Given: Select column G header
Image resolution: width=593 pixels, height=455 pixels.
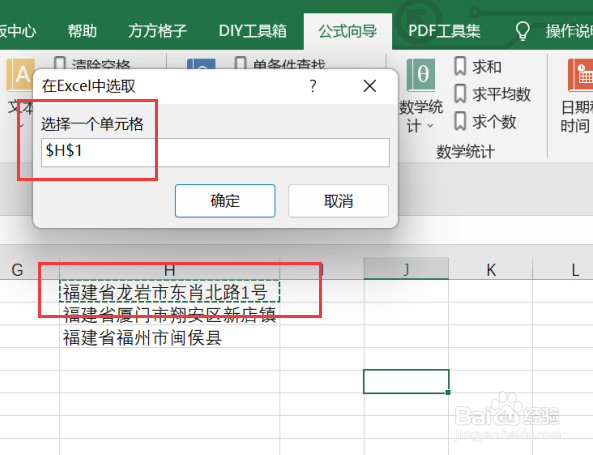Looking at the screenshot, I should click(17, 269).
